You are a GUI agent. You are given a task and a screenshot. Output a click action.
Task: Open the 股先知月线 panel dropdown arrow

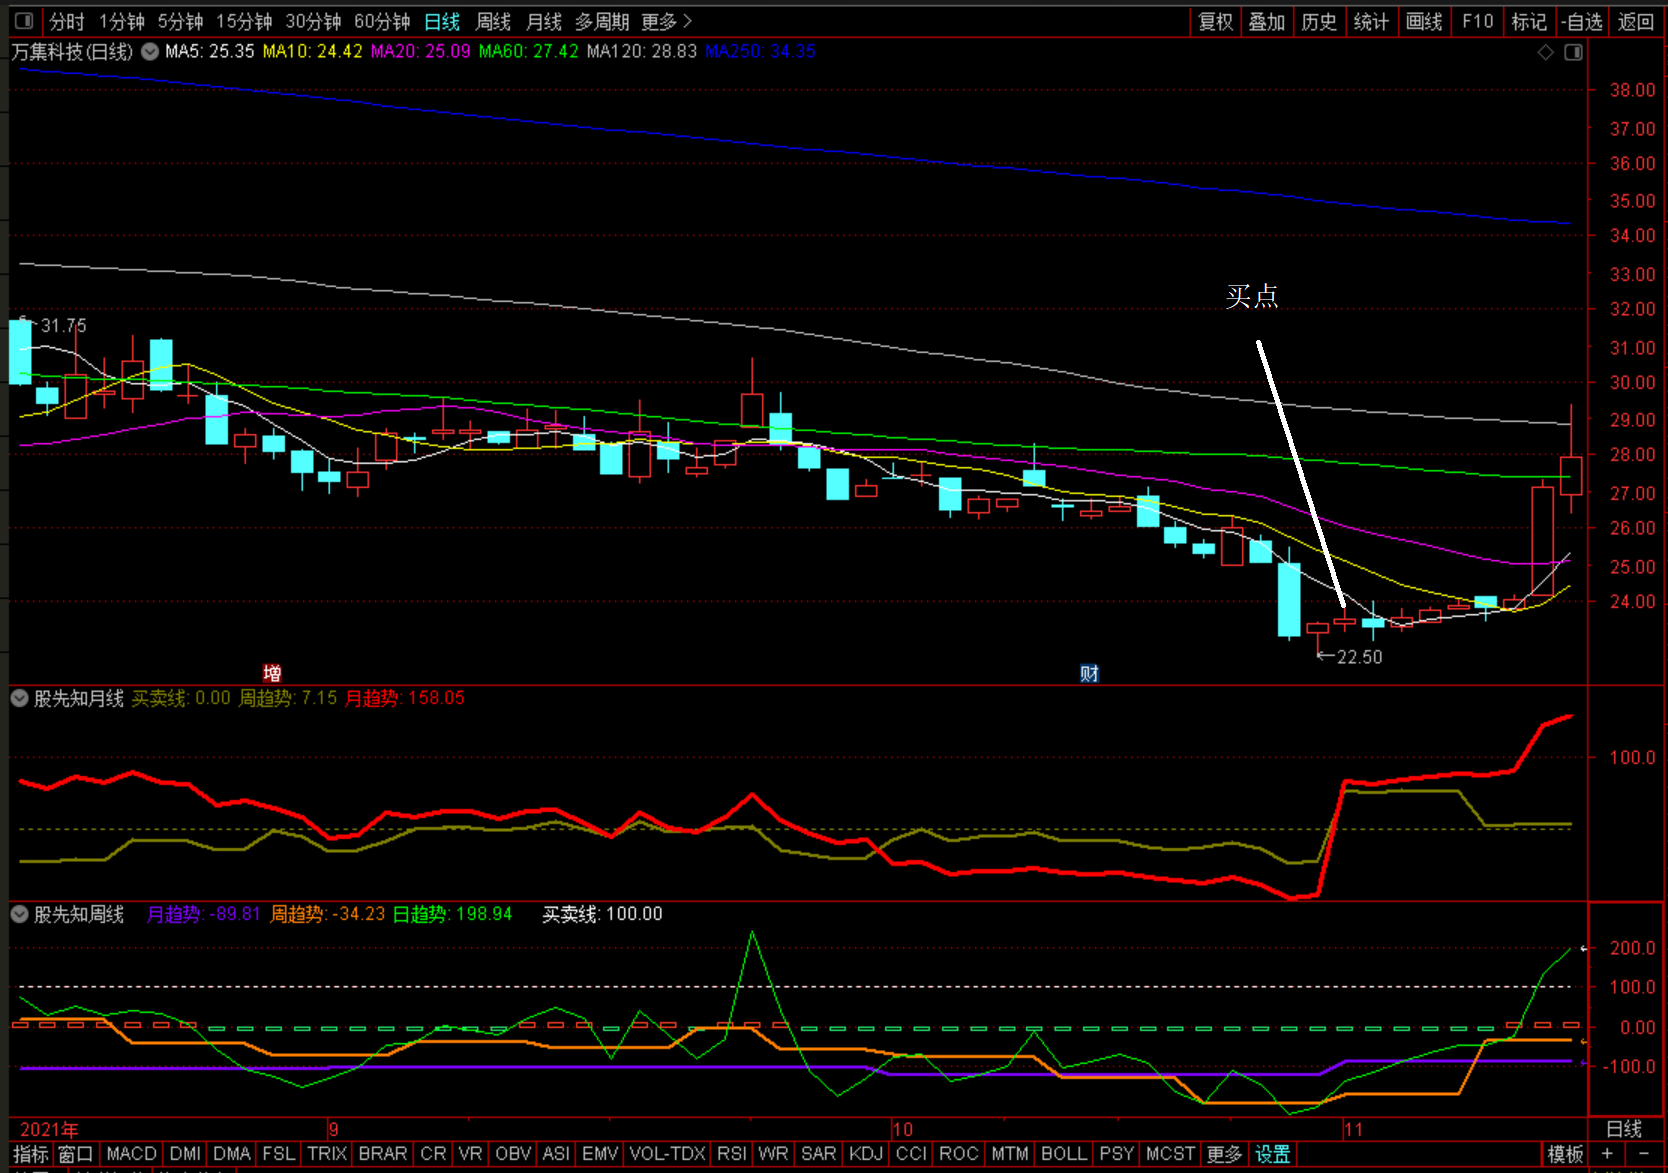(x=19, y=698)
